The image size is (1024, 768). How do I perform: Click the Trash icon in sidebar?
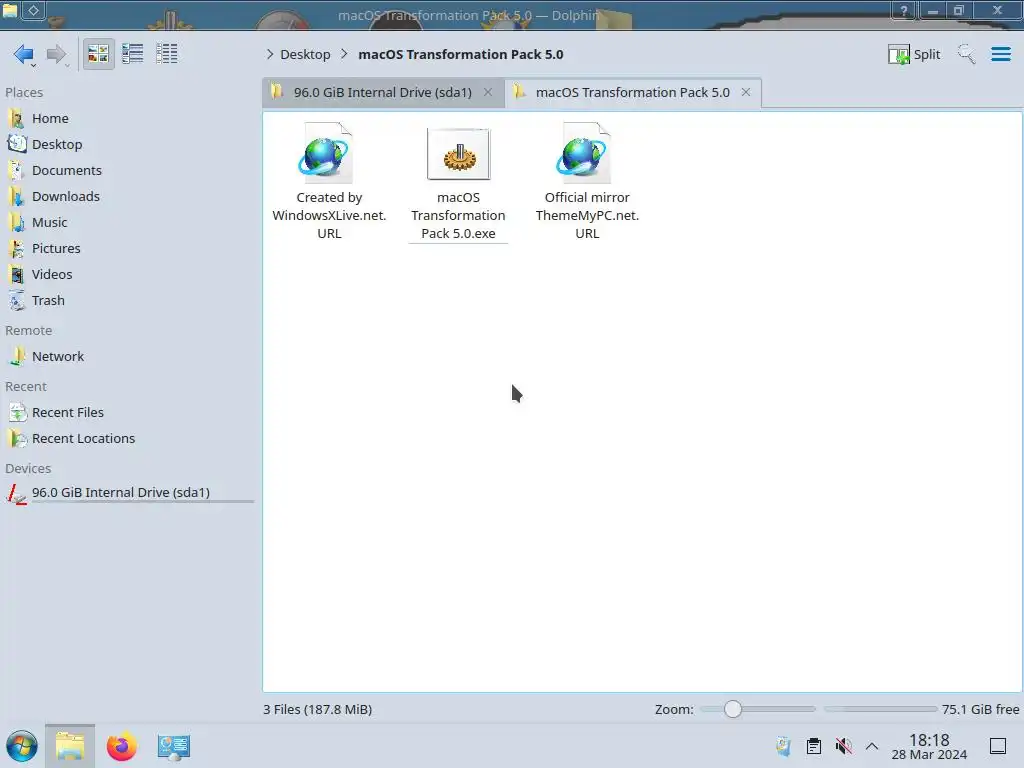click(x=17, y=301)
